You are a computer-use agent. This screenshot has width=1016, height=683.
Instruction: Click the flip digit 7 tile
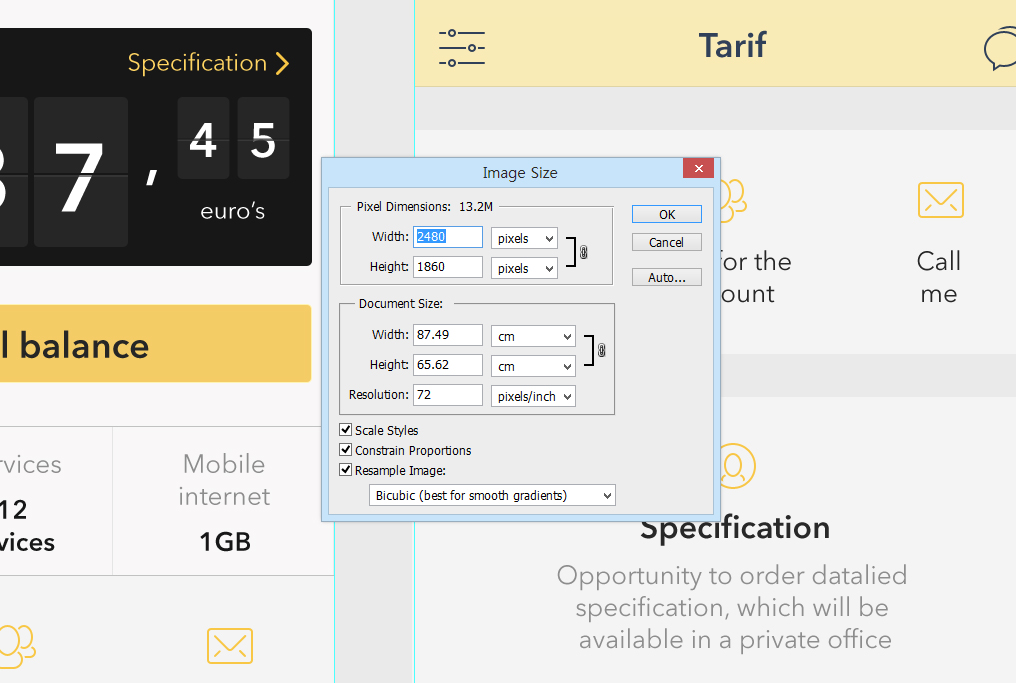[x=81, y=172]
